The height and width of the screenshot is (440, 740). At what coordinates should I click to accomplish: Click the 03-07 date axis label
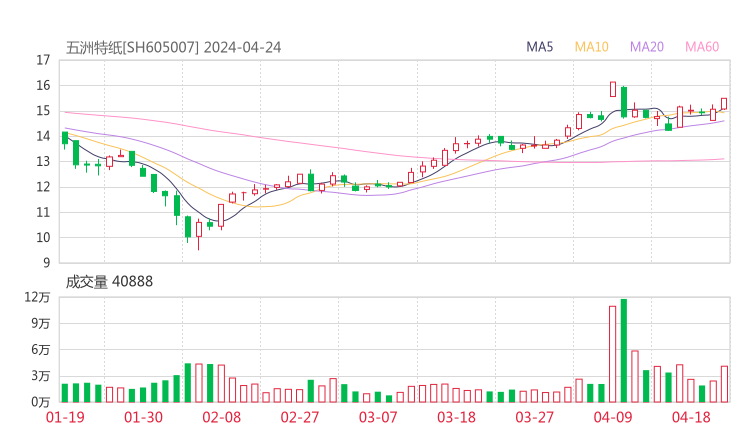(x=378, y=417)
